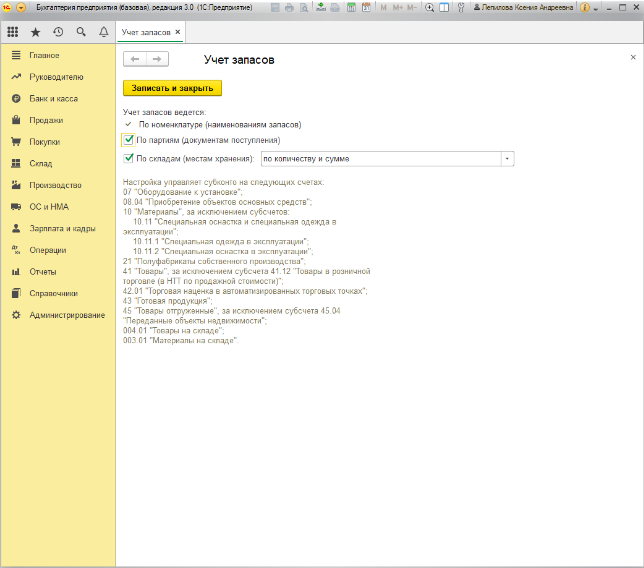Click text 07 "Оборудование к установке"
This screenshot has height=568, width=644.
(182, 192)
